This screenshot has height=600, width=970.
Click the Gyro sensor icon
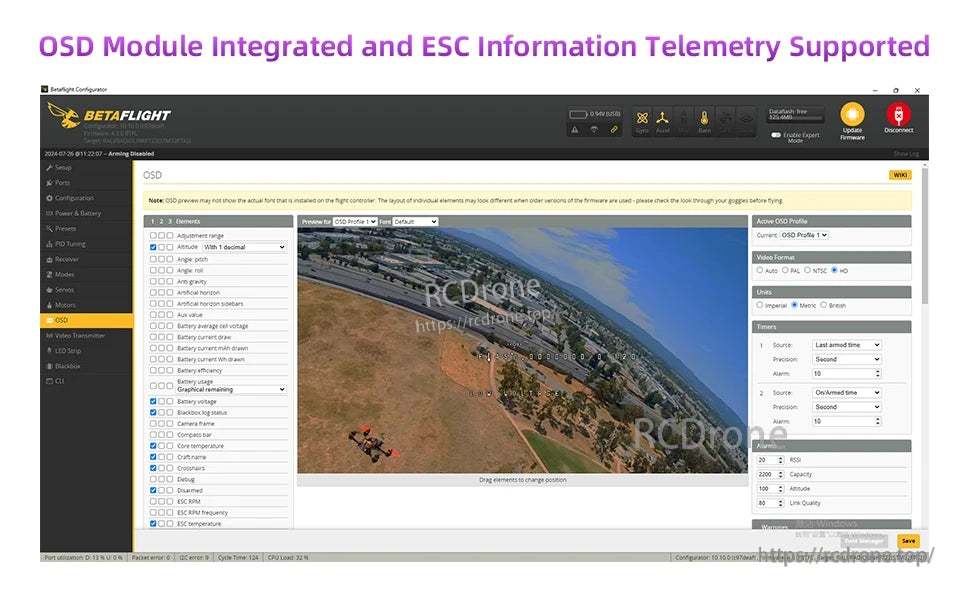642,119
